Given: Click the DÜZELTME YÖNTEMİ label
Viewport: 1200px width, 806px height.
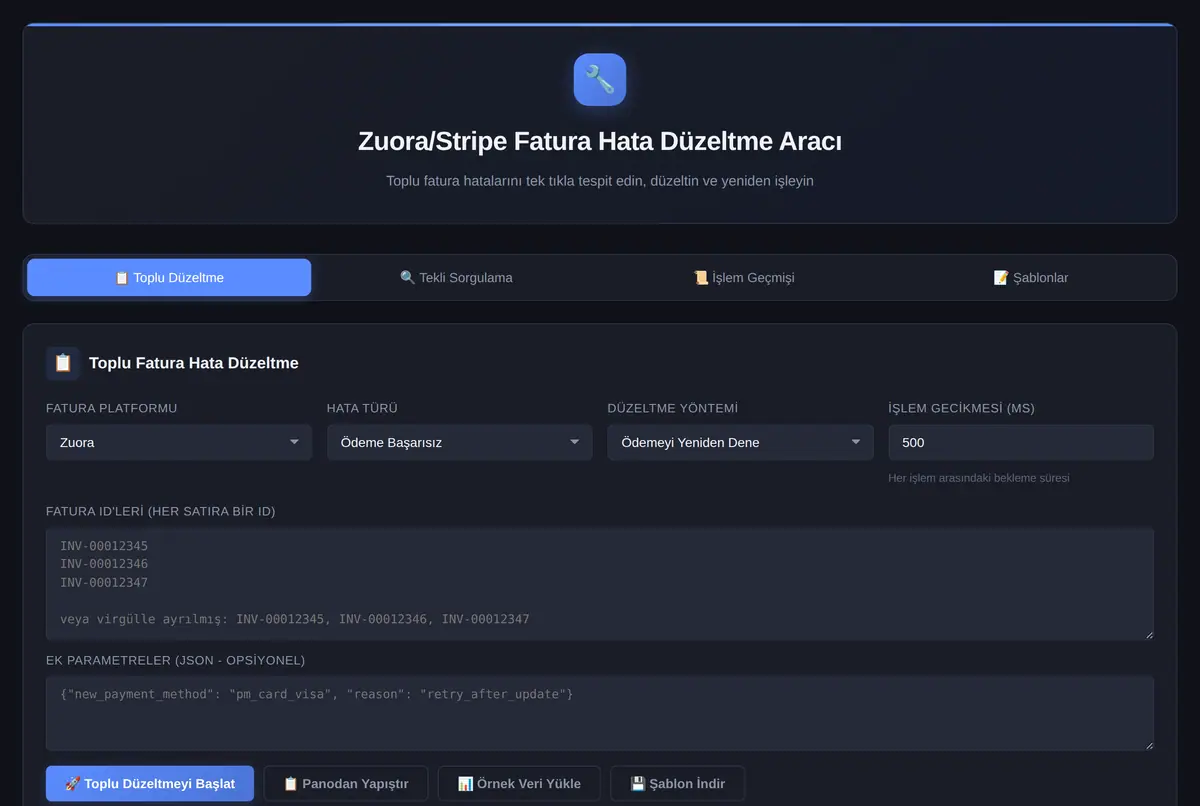Looking at the screenshot, I should coord(673,408).
